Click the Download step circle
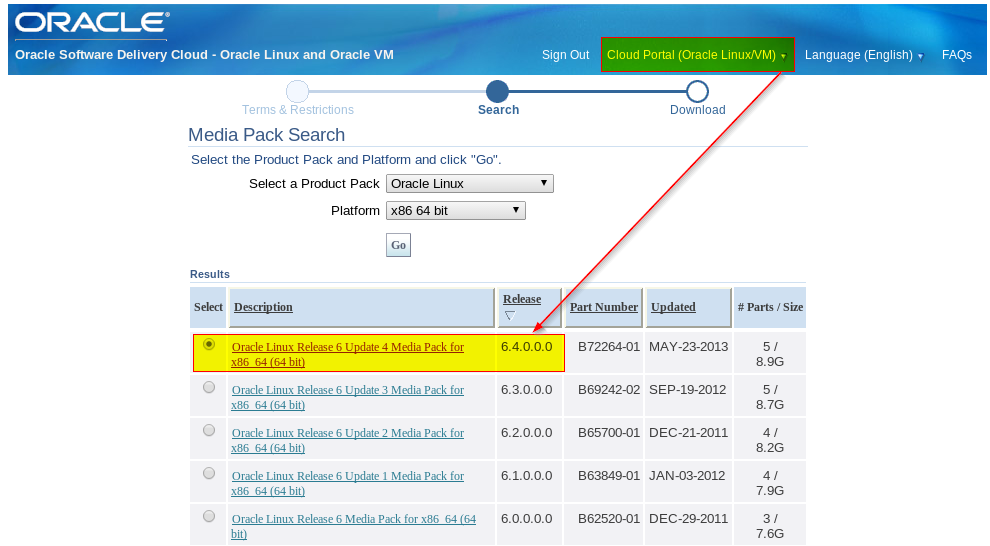Screen dimensions: 990x546 click(697, 92)
